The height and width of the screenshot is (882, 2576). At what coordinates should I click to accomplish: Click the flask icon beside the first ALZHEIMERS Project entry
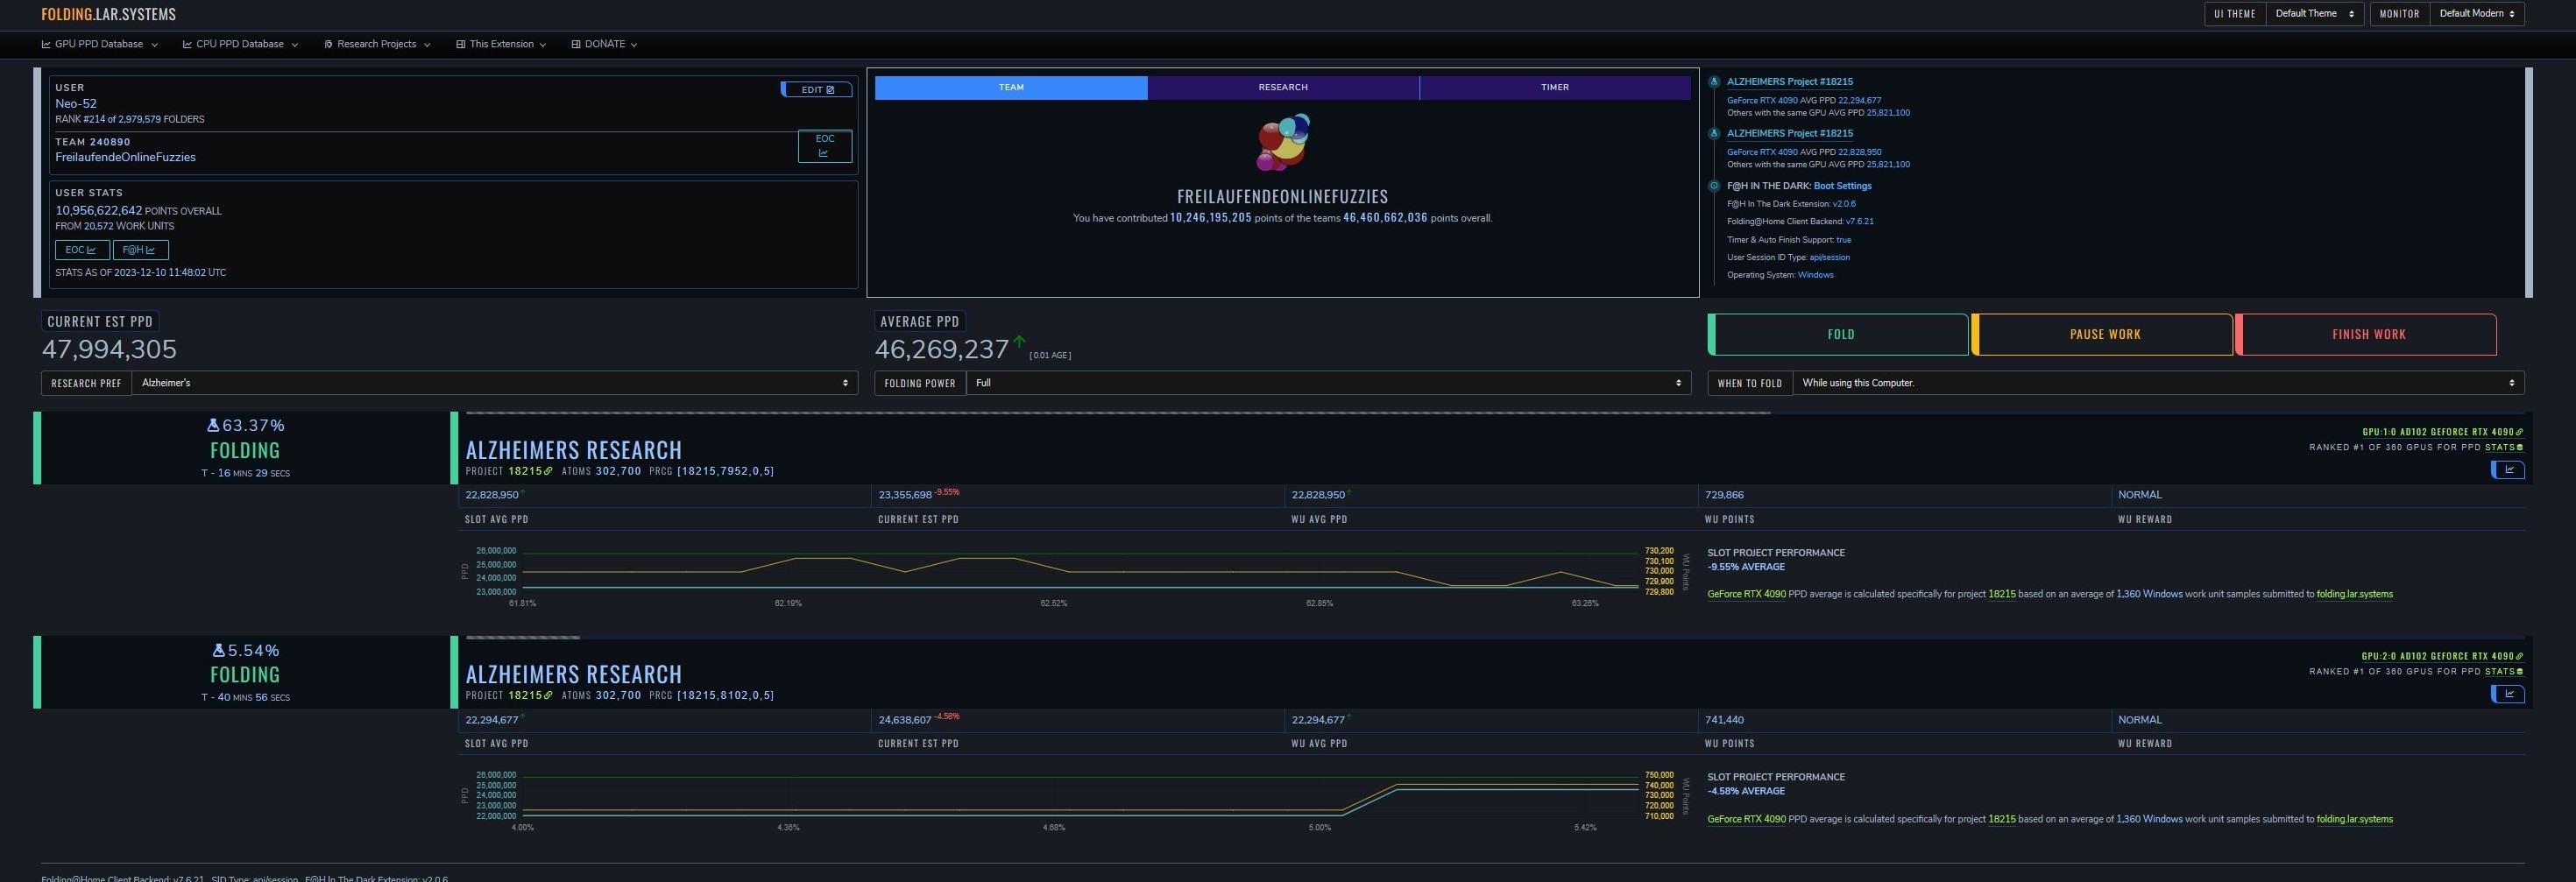(1714, 82)
